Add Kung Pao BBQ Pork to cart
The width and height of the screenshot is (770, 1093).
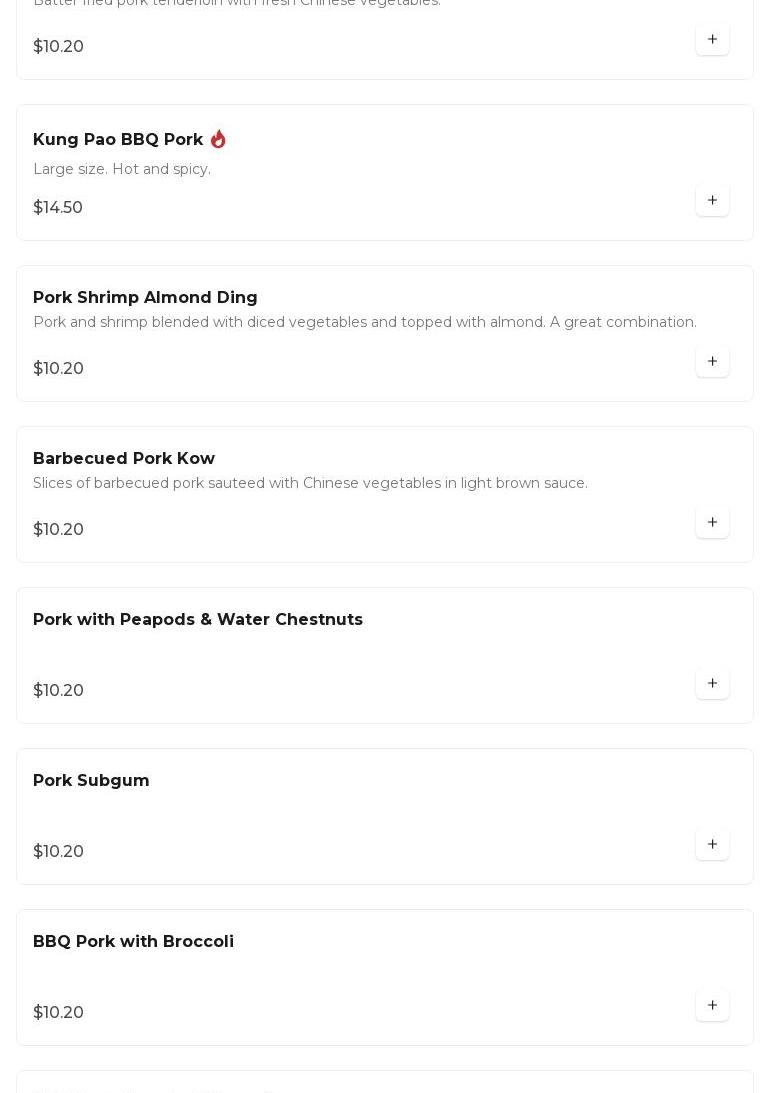point(712,200)
